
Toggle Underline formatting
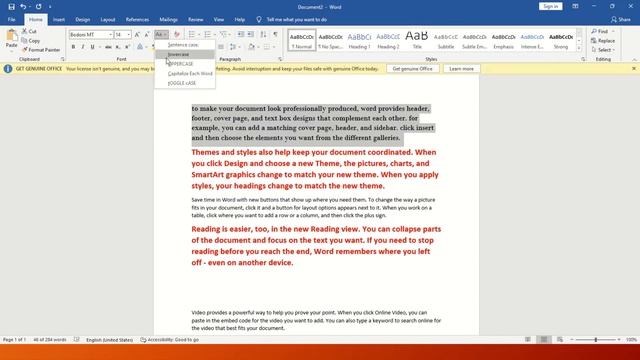93,47
